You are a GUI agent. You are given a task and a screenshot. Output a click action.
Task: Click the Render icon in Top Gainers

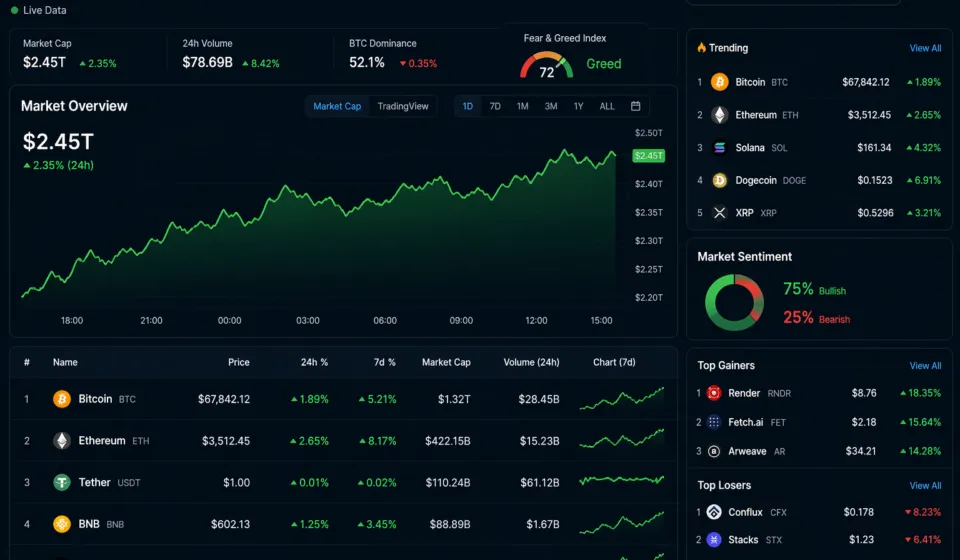(x=714, y=393)
